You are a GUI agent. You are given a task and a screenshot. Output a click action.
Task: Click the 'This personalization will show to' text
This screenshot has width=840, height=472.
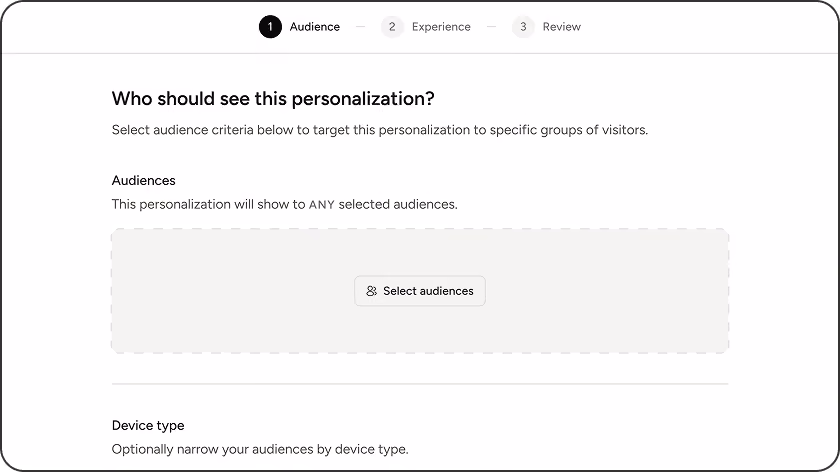(208, 205)
